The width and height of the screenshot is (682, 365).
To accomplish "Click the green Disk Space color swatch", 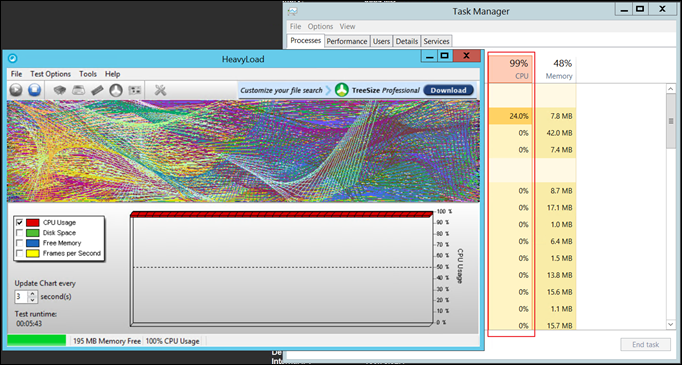I will click(x=33, y=233).
